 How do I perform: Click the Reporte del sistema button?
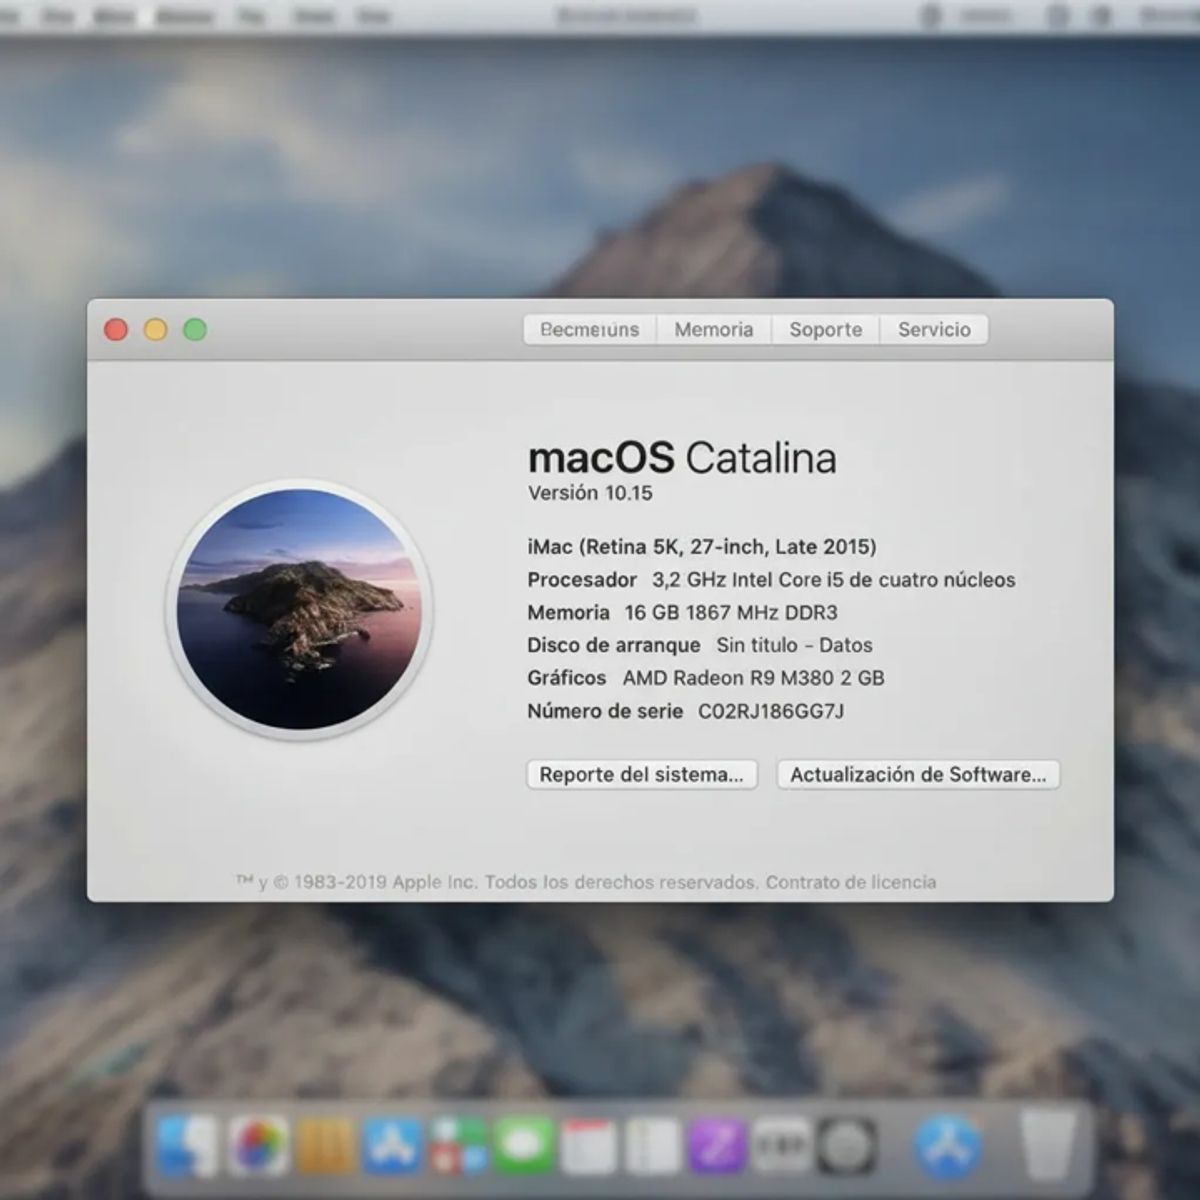pos(643,775)
